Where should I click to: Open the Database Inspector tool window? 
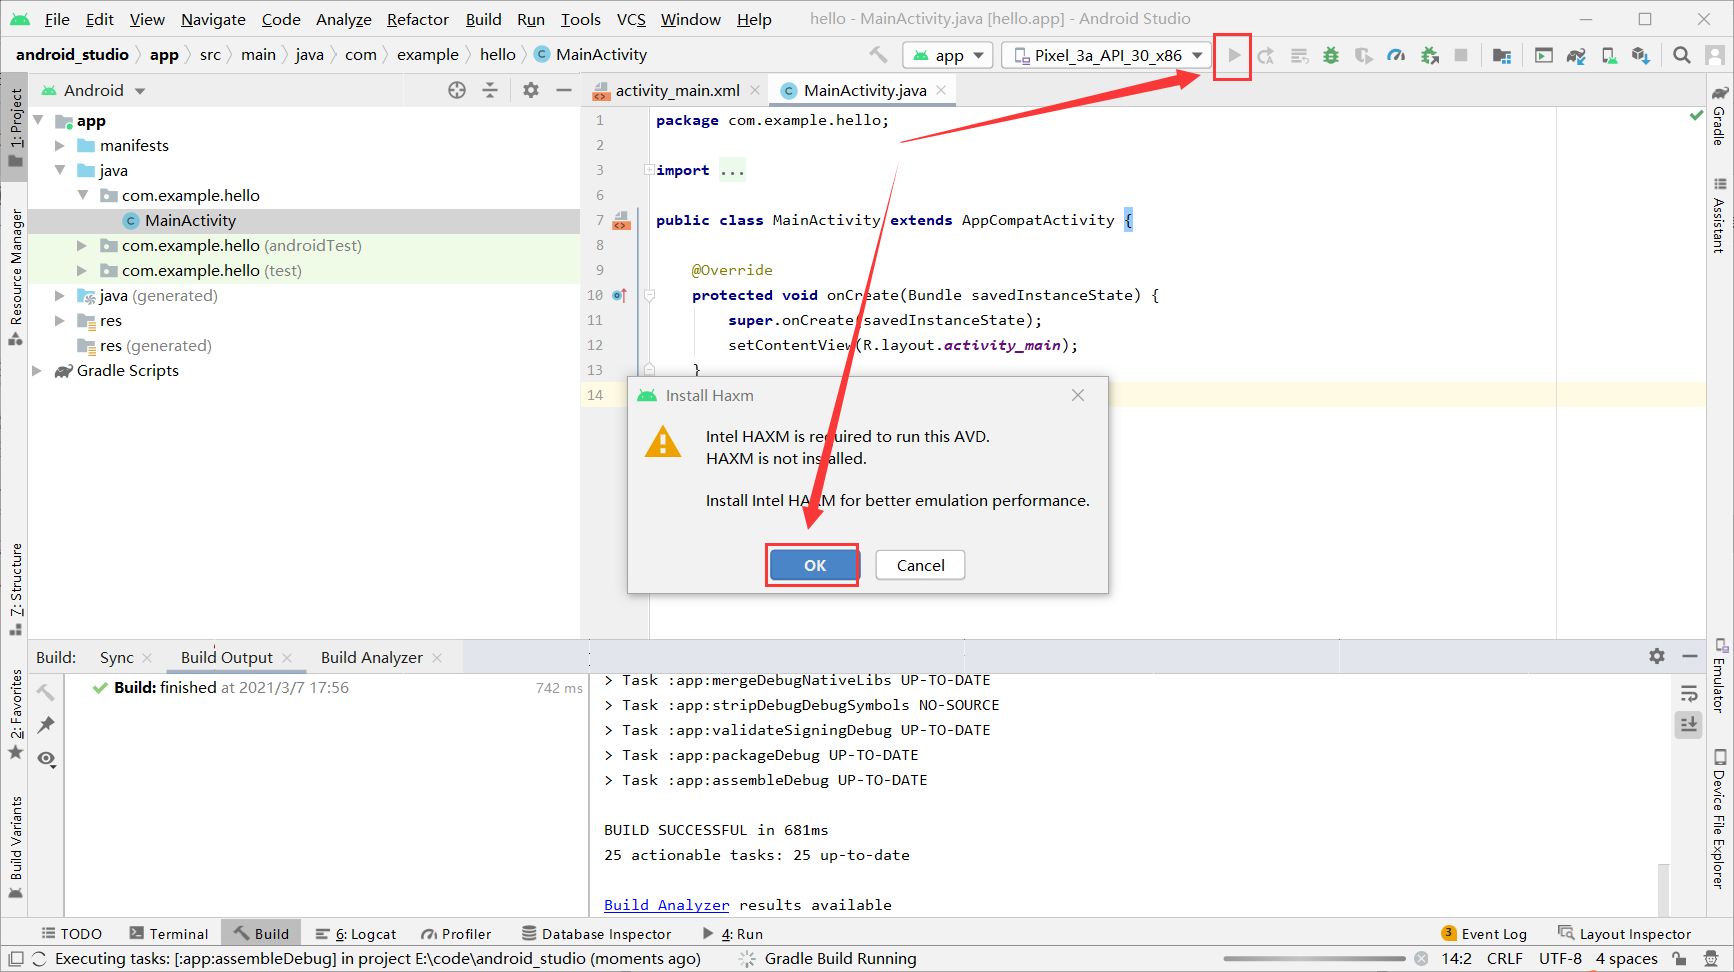(x=596, y=933)
